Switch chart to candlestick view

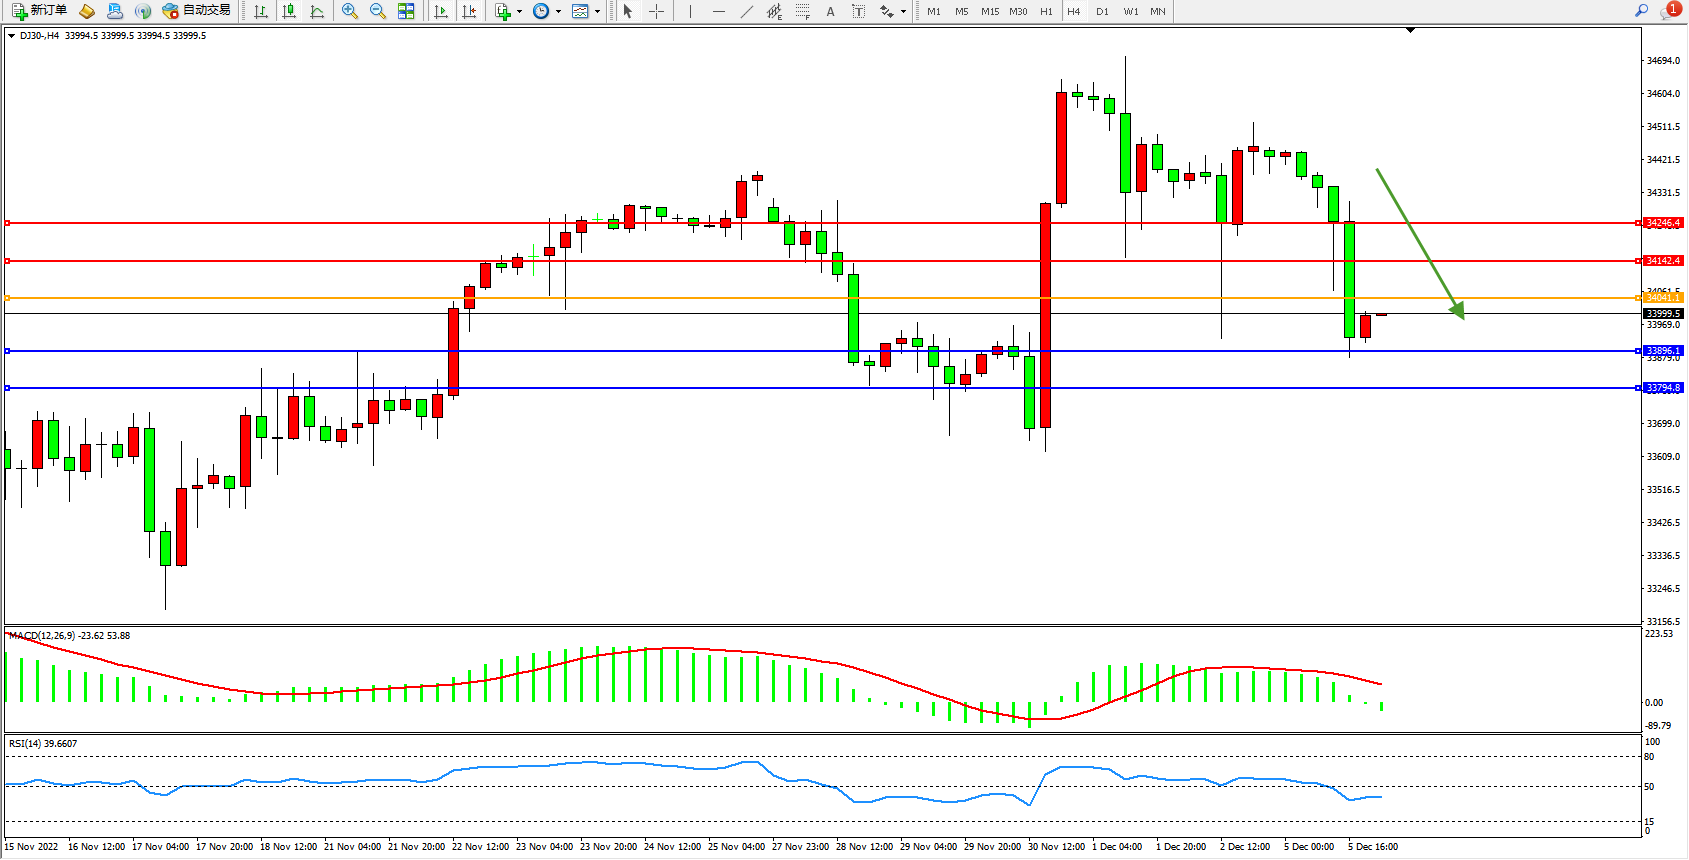click(289, 11)
